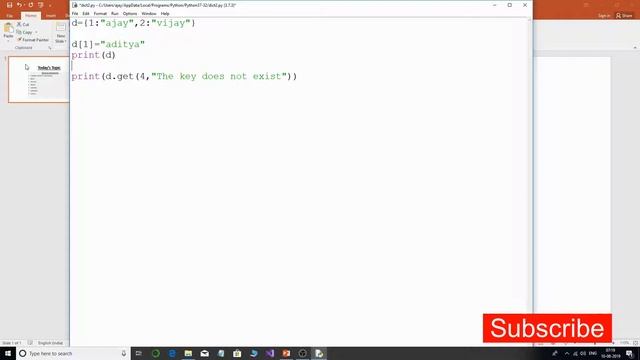Click Format Painter in PowerPoint ribbon

(33, 40)
